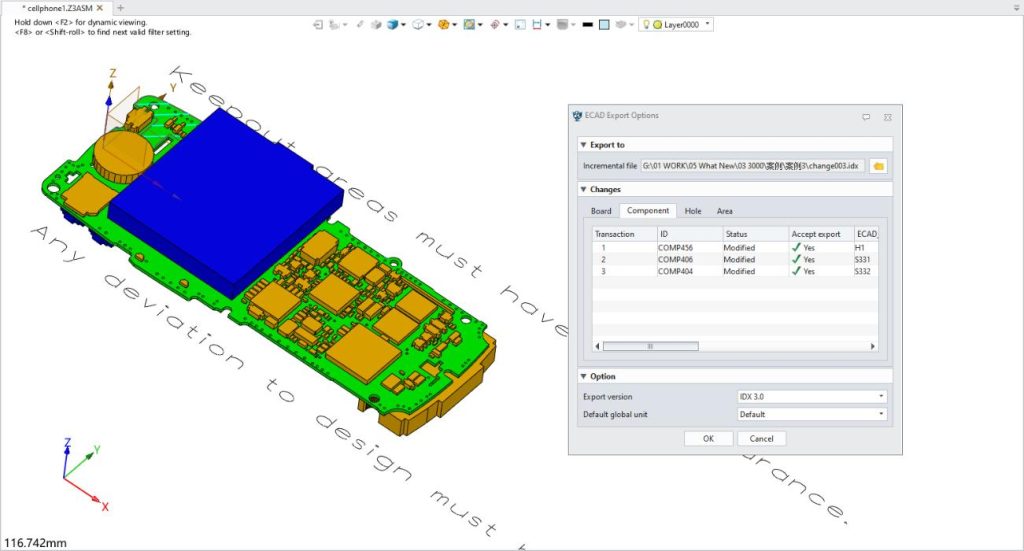Image resolution: width=1024 pixels, height=551 pixels.
Task: Click the shaded blue cube display icon
Action: coord(393,24)
